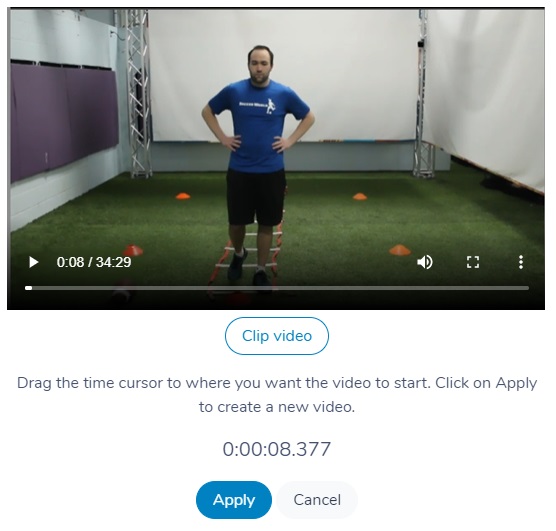Seek to one quarter of the video timeline

pyautogui.click(x=151, y=288)
